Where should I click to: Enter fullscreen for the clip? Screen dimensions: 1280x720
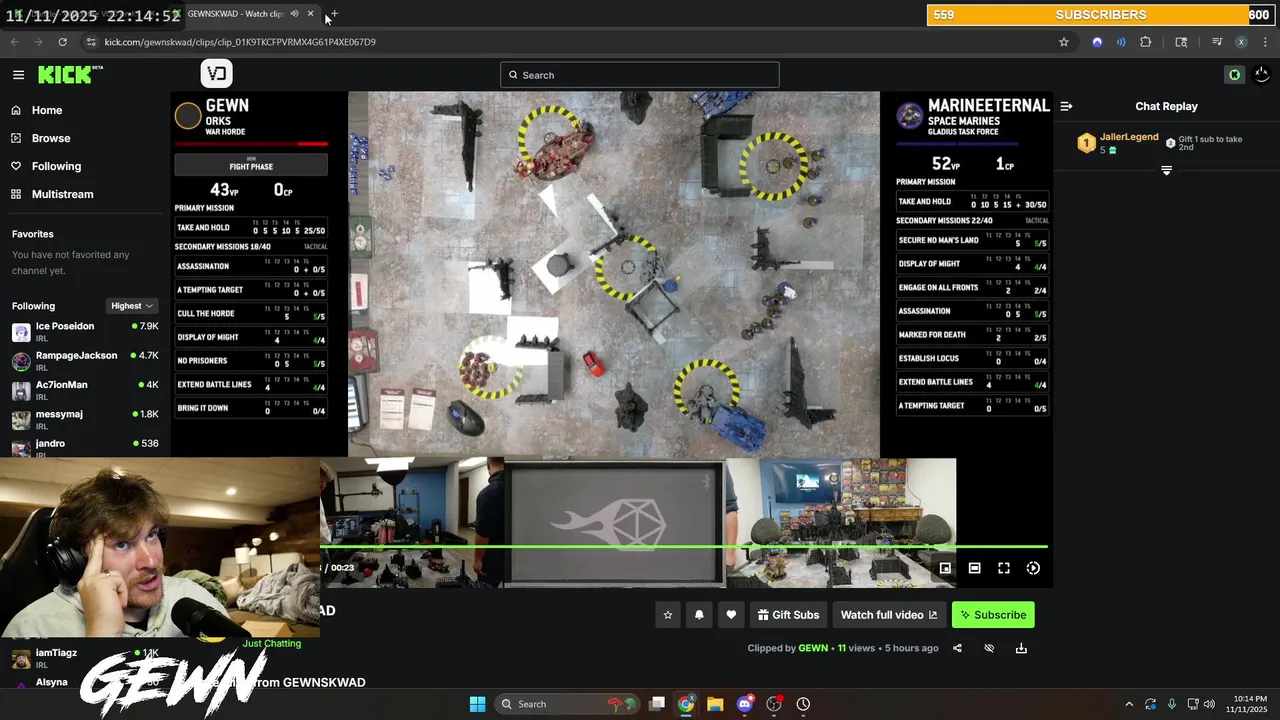tap(1004, 568)
